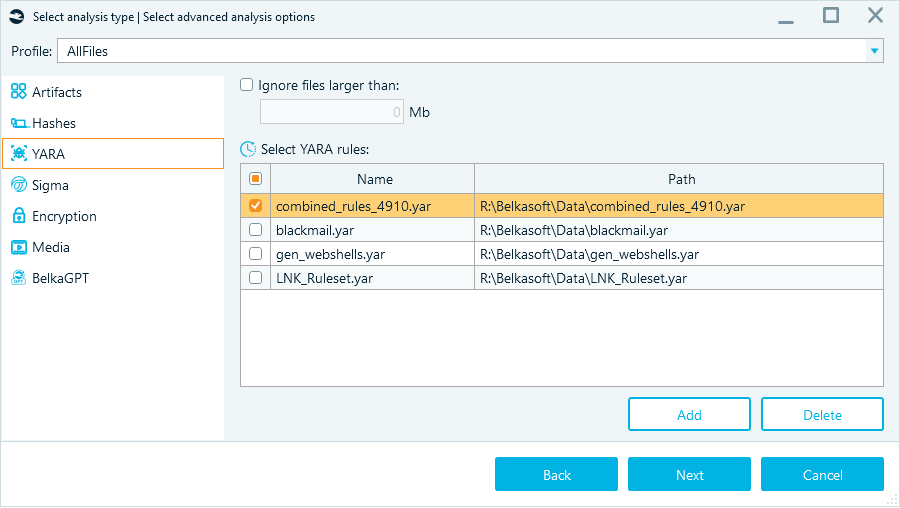Uncheck combined_rules_4910.yar rule
Screen dimensions: 900x508
(255, 205)
